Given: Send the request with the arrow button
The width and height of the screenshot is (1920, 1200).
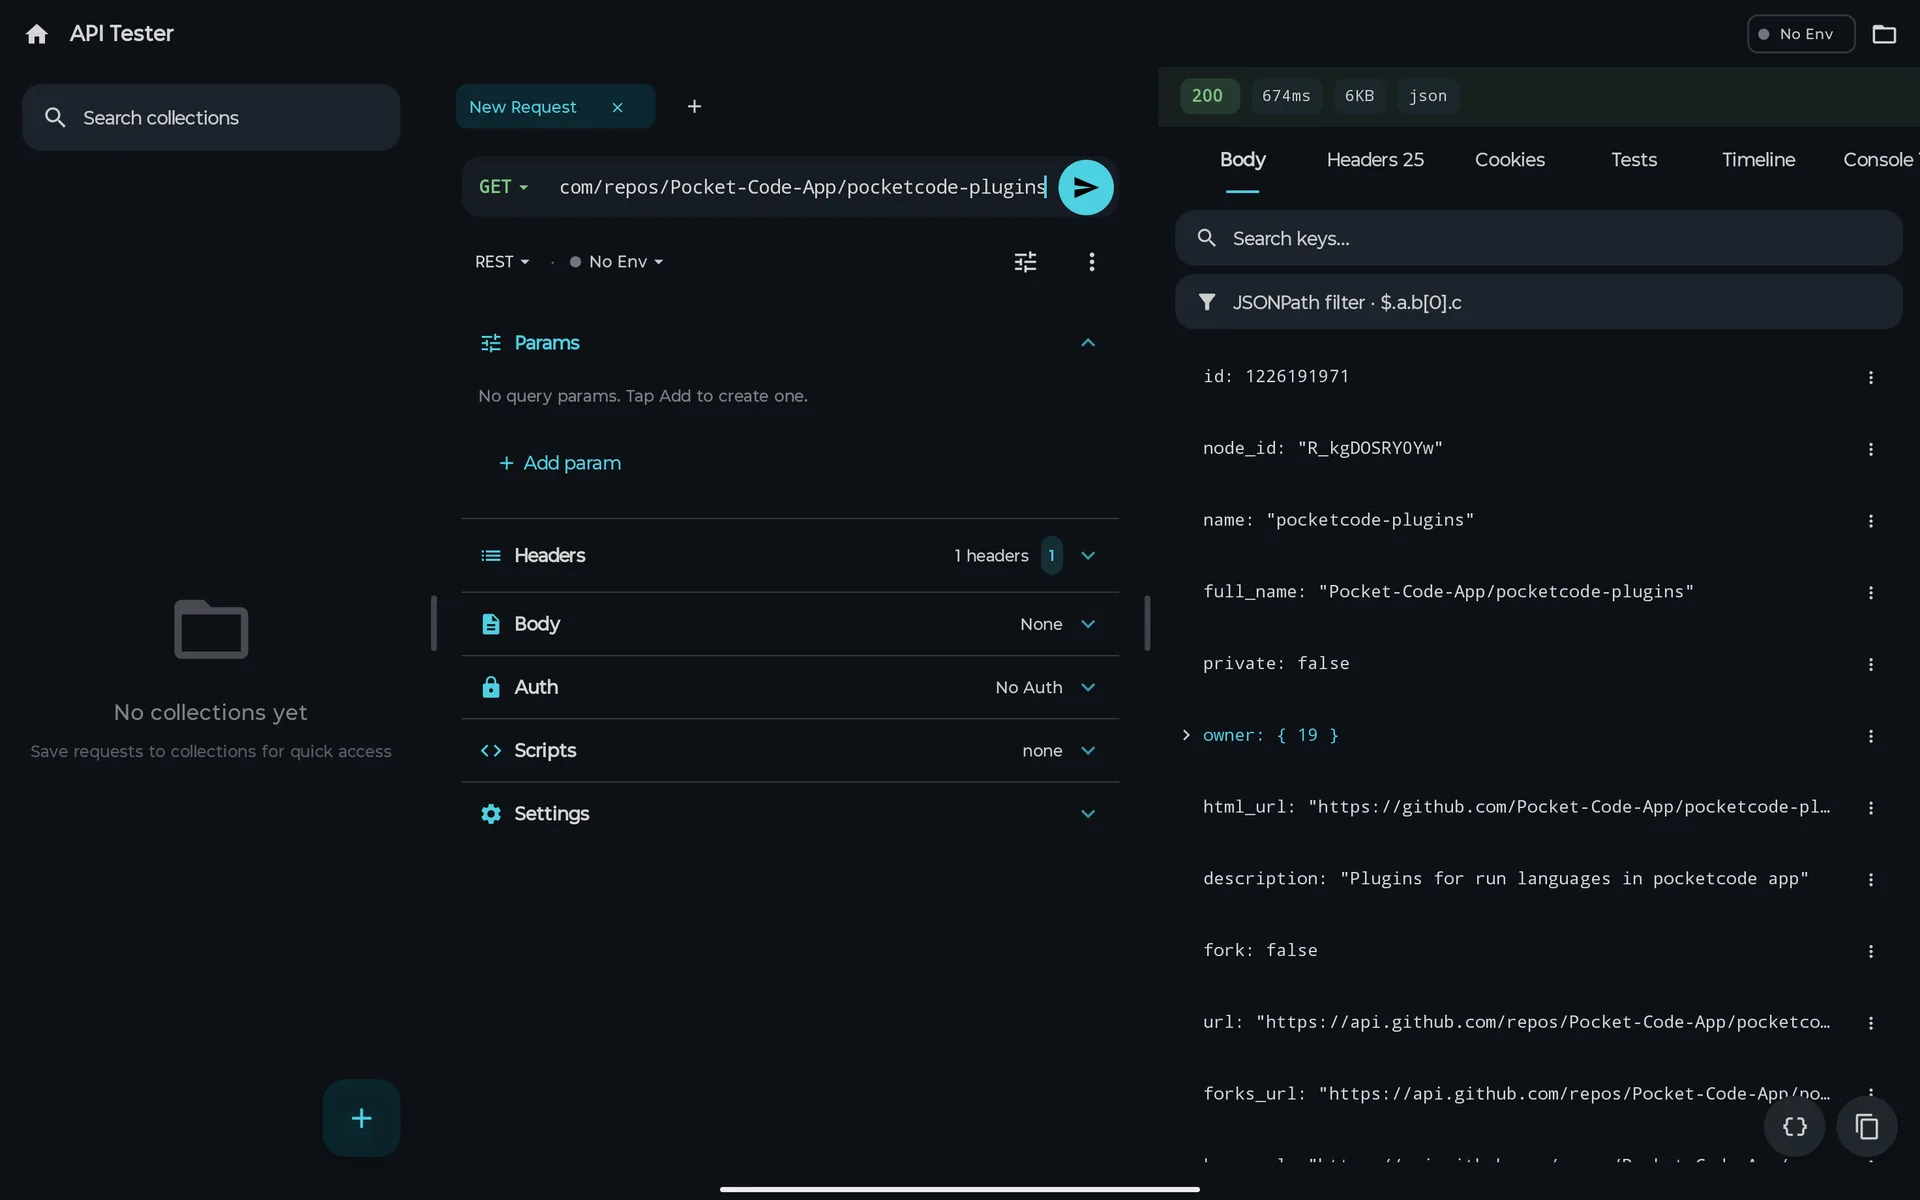Looking at the screenshot, I should click(x=1085, y=187).
